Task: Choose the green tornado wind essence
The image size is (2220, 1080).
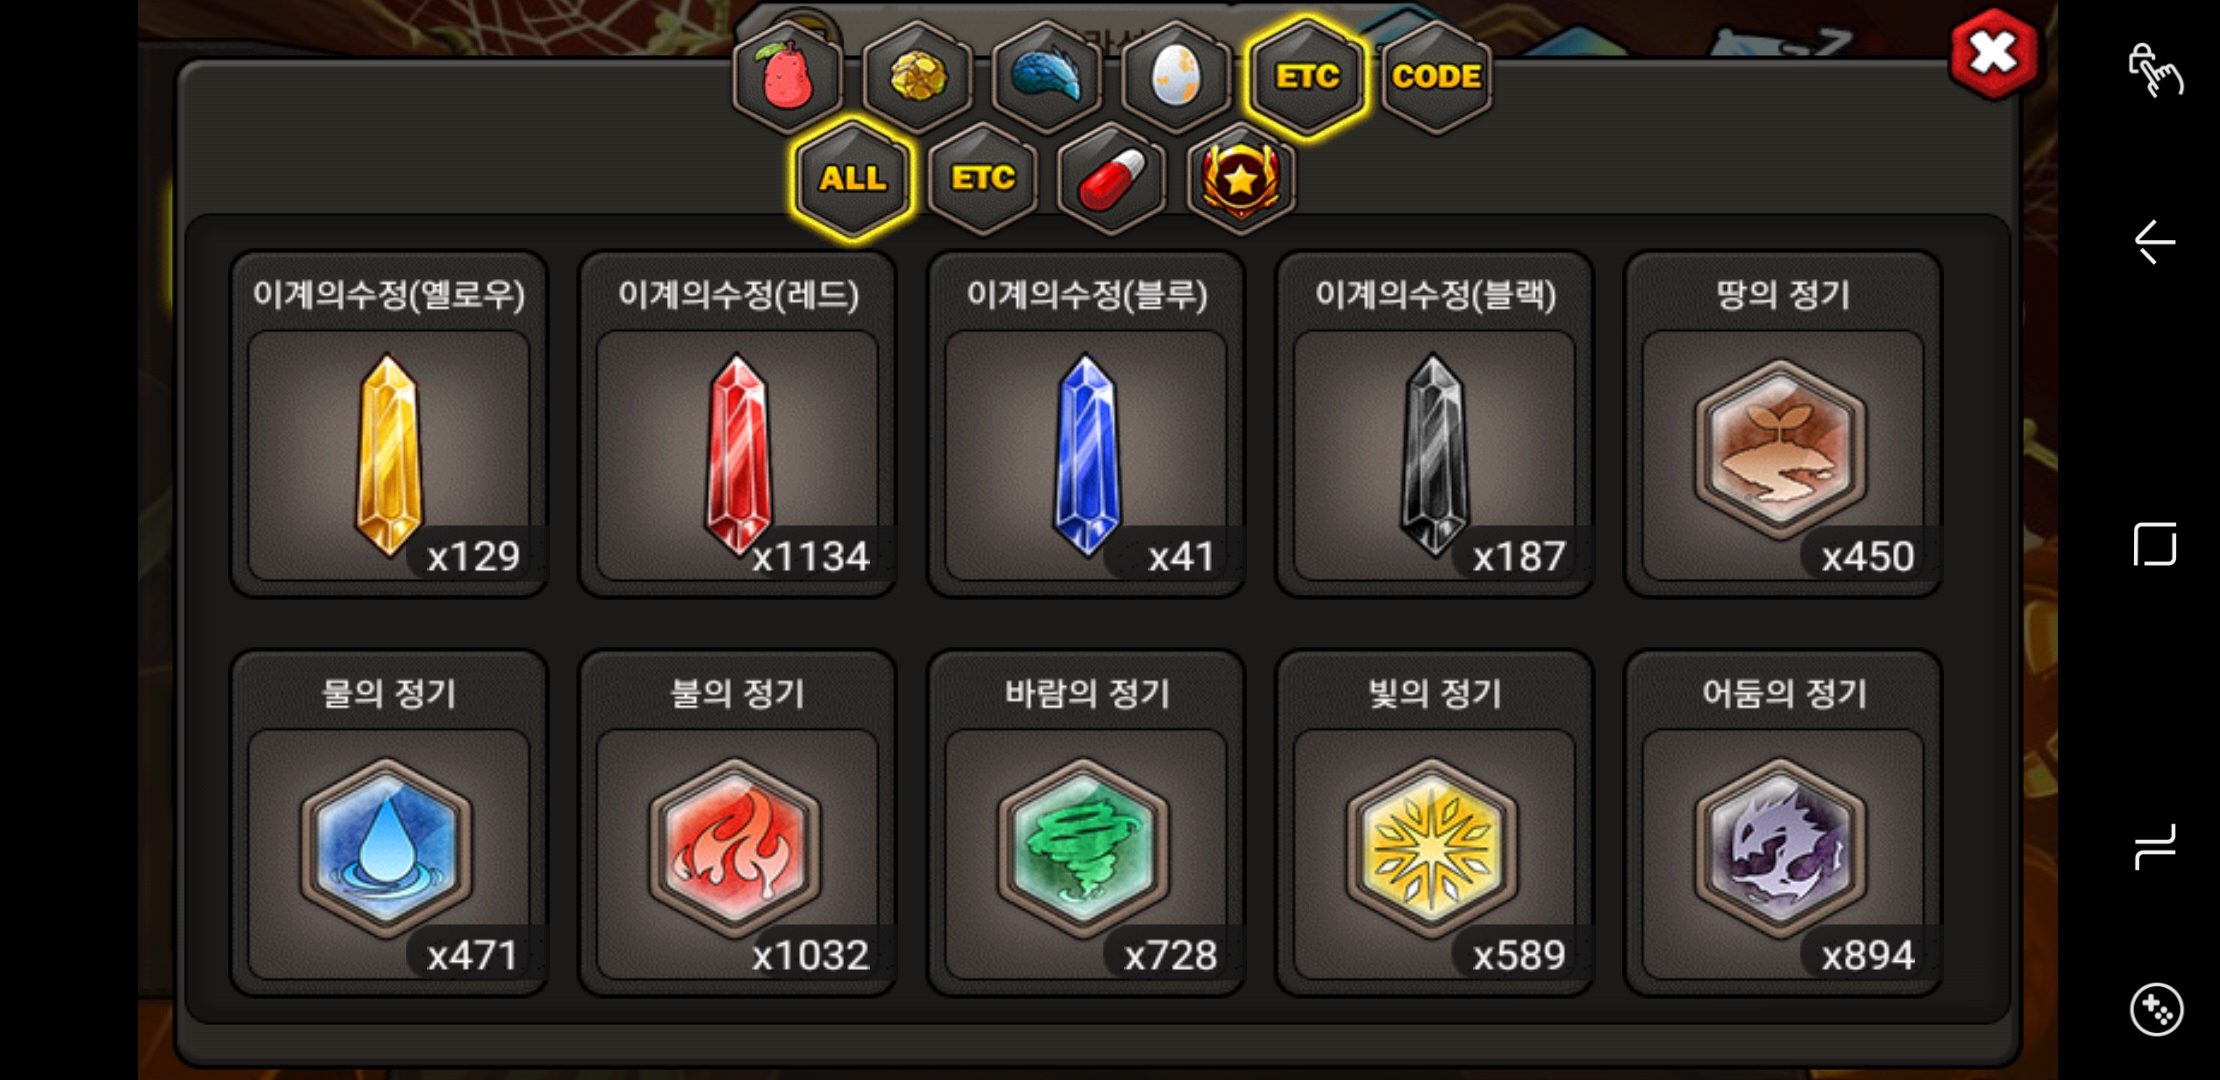Action: [1086, 824]
